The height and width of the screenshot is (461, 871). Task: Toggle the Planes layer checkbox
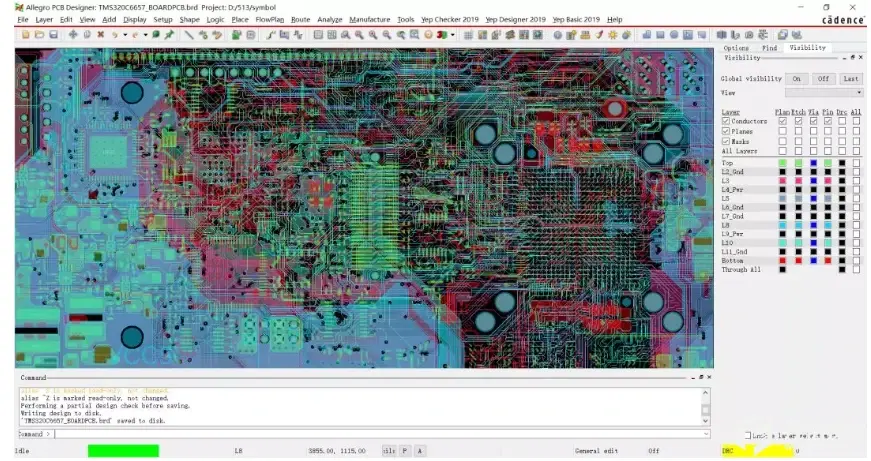tap(725, 131)
